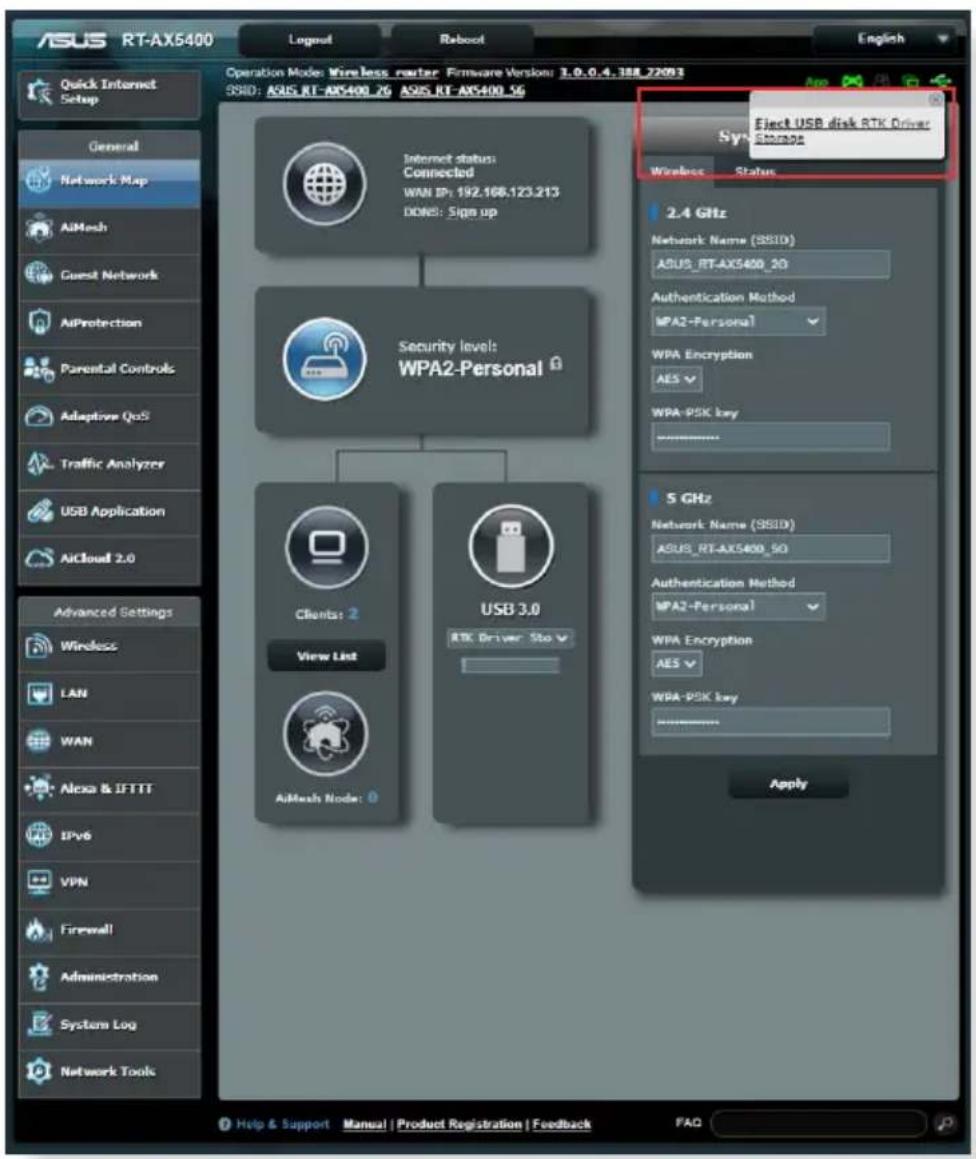Click the WAN IP 192.168.123.213 text
This screenshot has width=976, height=1159.
point(507,192)
